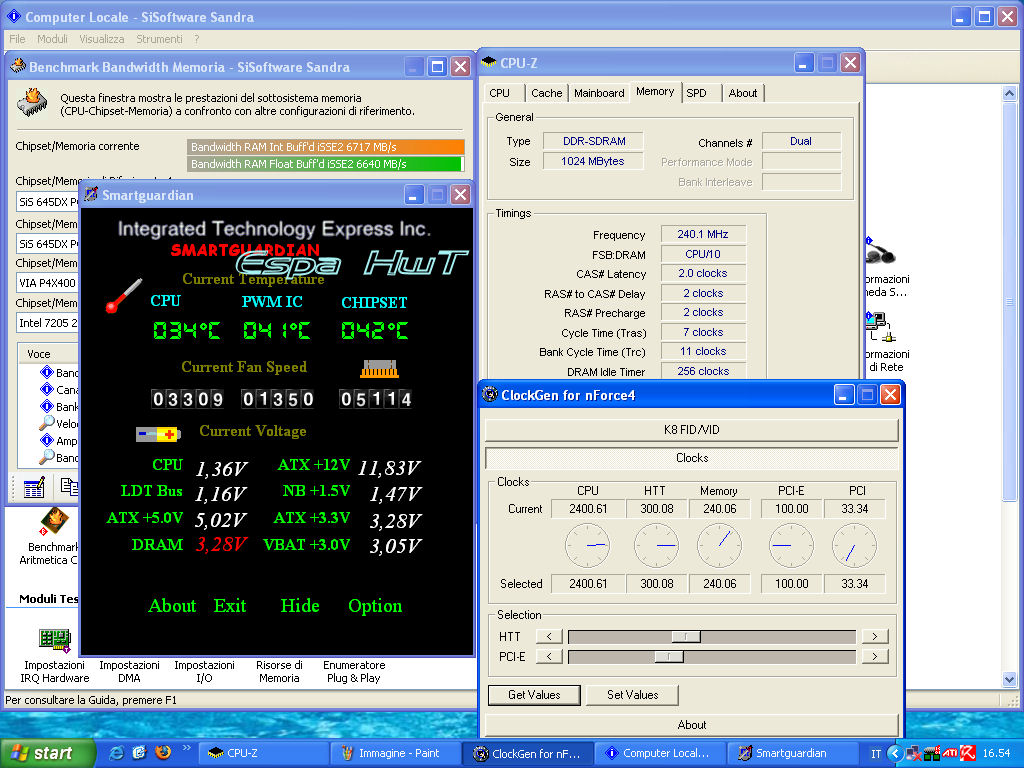Click the scroll up arrow in Sandra
The image size is (1024, 768).
coord(1010,93)
